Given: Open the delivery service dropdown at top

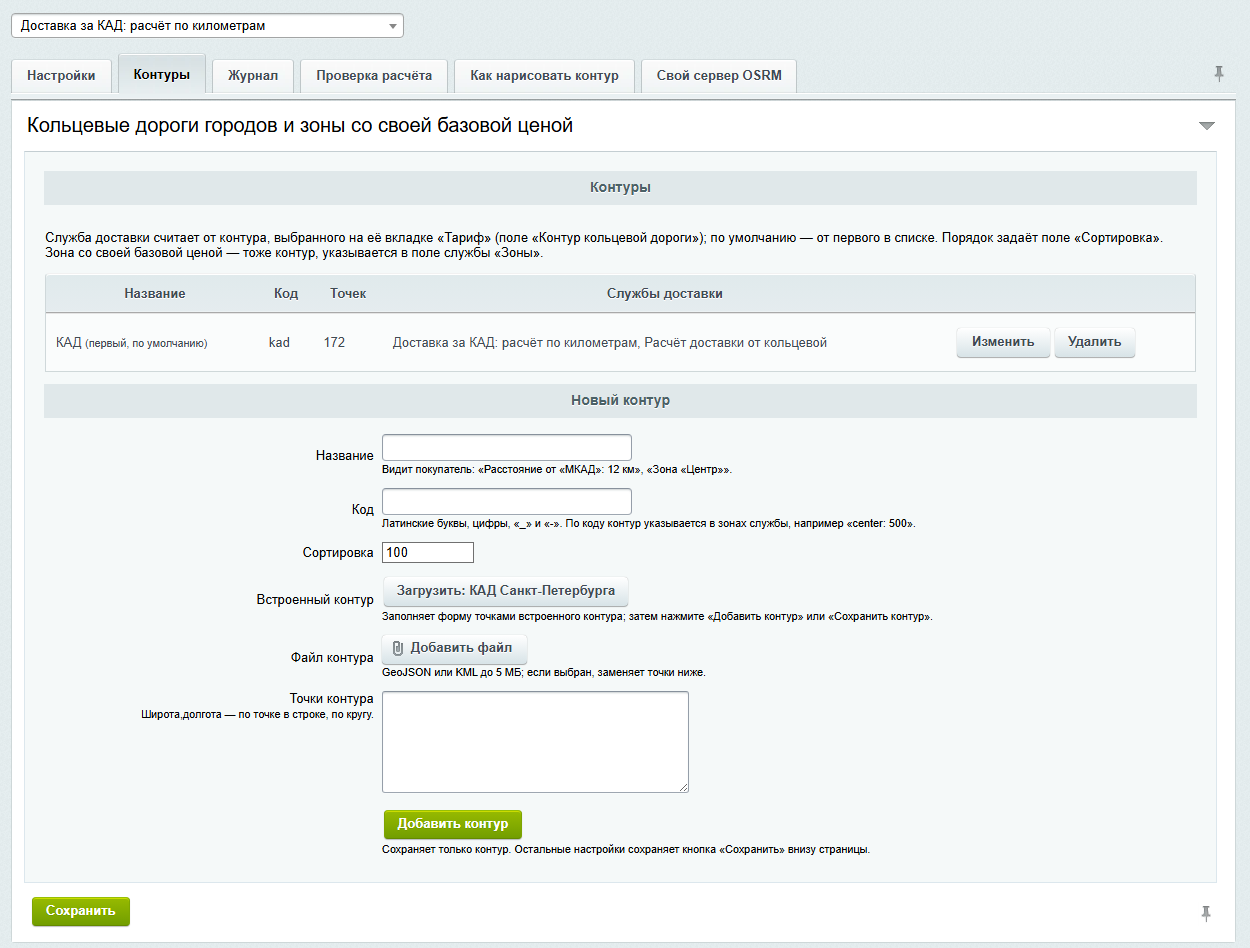Looking at the screenshot, I should pos(208,25).
